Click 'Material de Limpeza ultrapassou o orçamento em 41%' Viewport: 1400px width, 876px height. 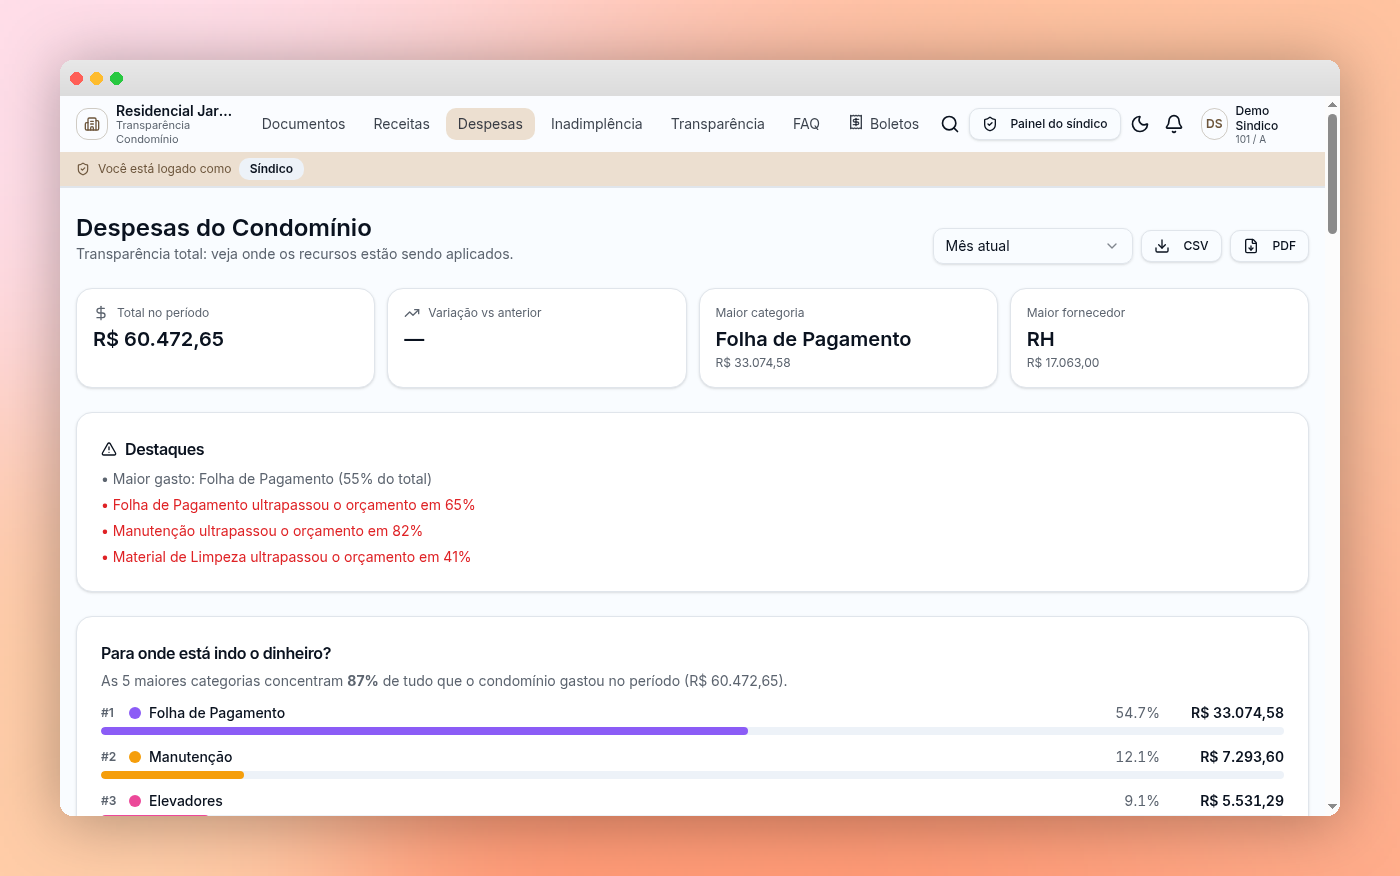point(291,557)
